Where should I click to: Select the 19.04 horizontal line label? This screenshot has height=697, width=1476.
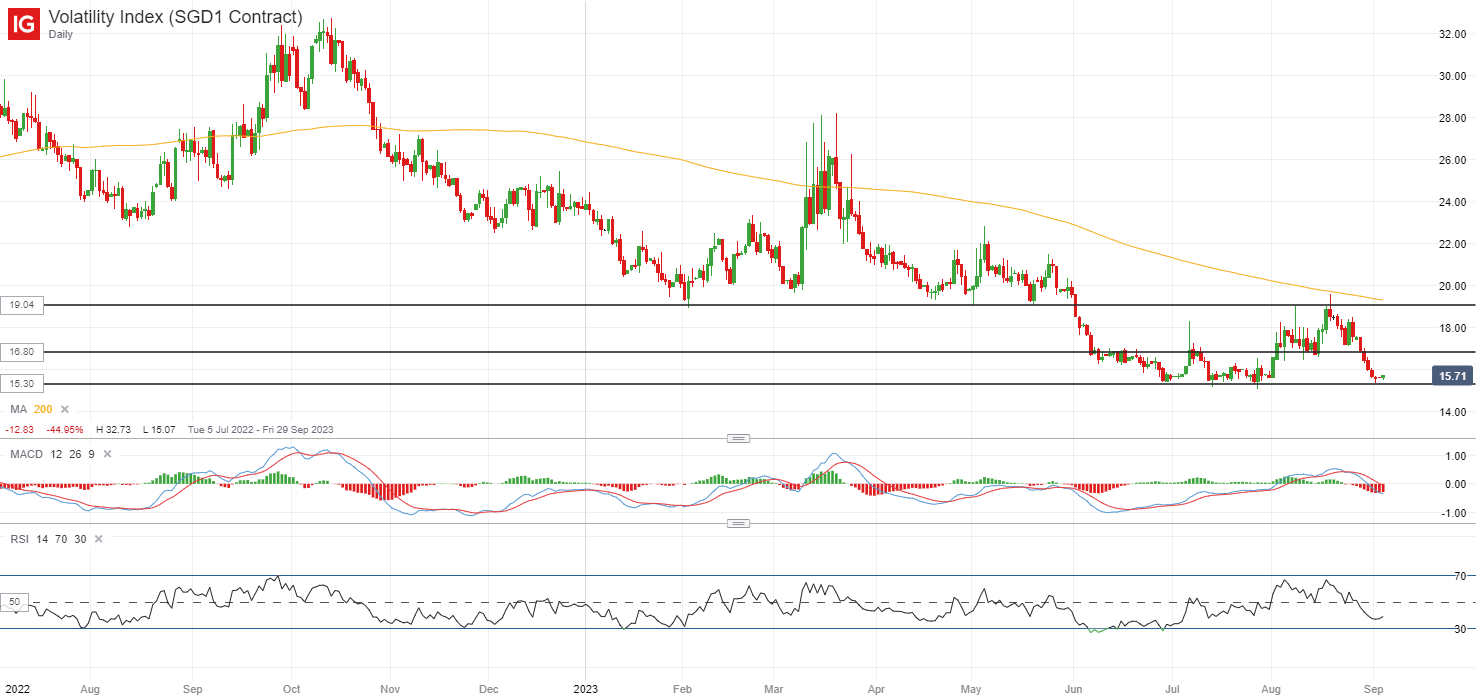click(x=22, y=307)
